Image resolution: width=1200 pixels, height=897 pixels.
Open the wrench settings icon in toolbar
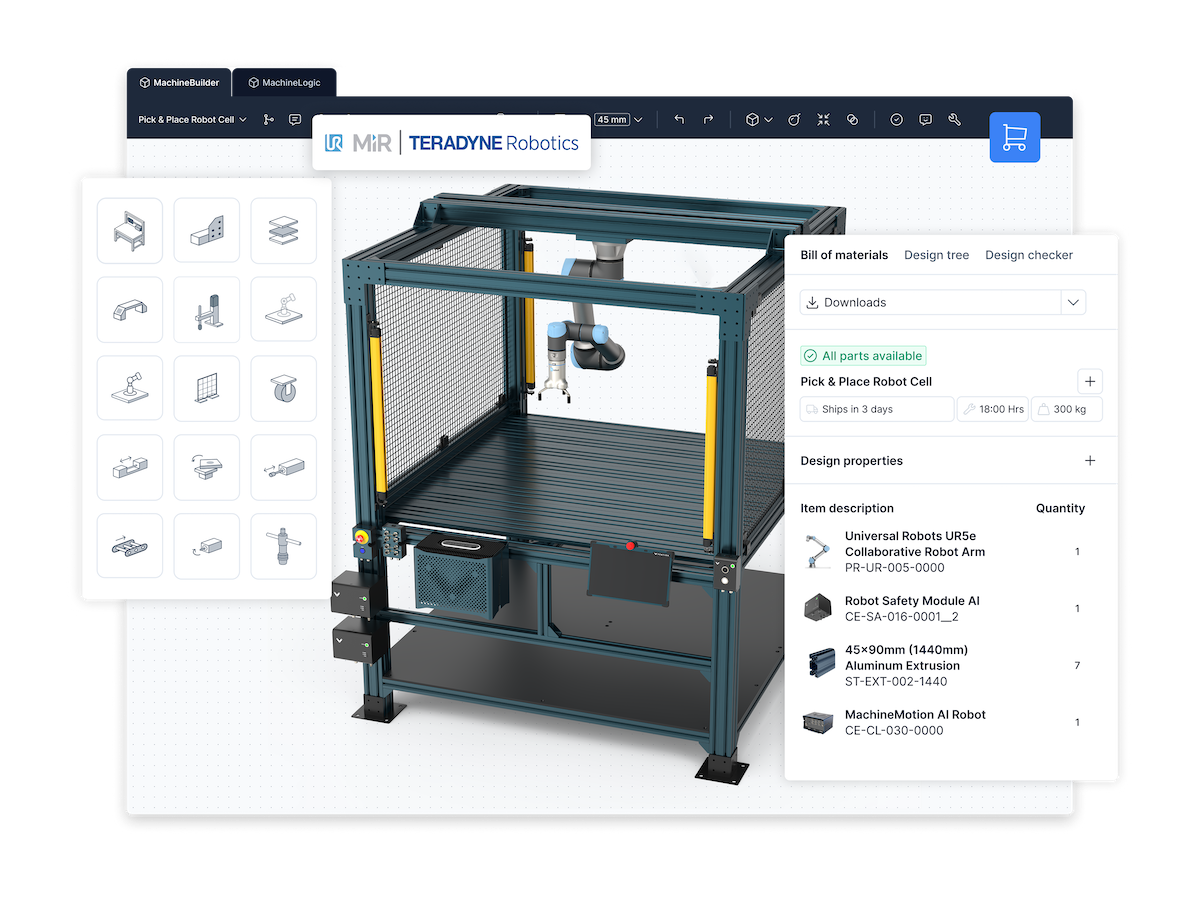tap(954, 120)
